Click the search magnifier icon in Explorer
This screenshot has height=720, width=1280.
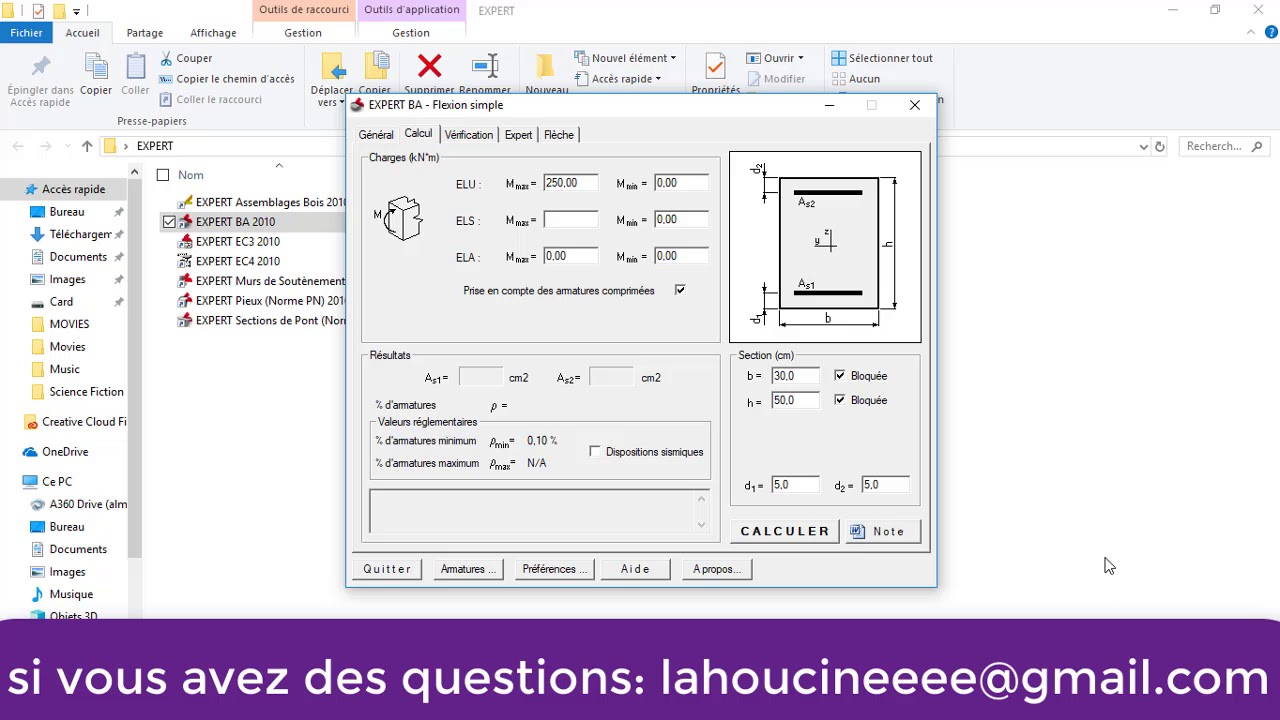point(1257,146)
